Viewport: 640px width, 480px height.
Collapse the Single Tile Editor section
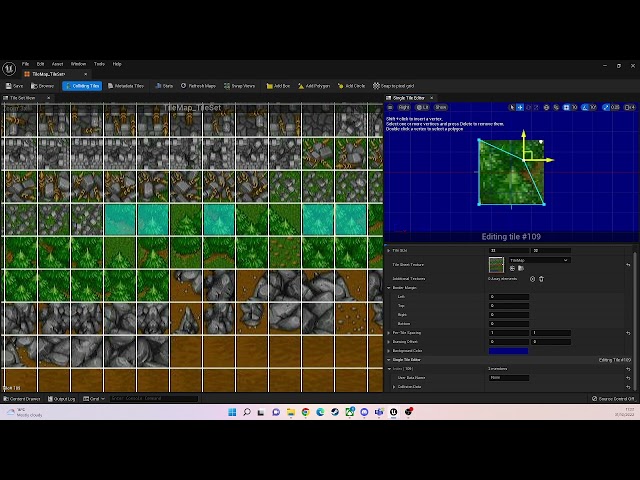(389, 360)
